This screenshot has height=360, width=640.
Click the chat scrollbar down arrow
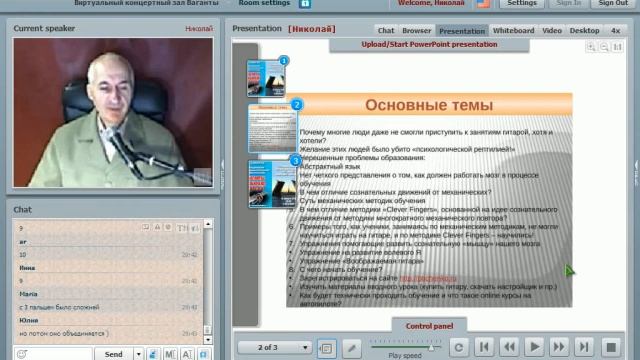pyautogui.click(x=208, y=340)
